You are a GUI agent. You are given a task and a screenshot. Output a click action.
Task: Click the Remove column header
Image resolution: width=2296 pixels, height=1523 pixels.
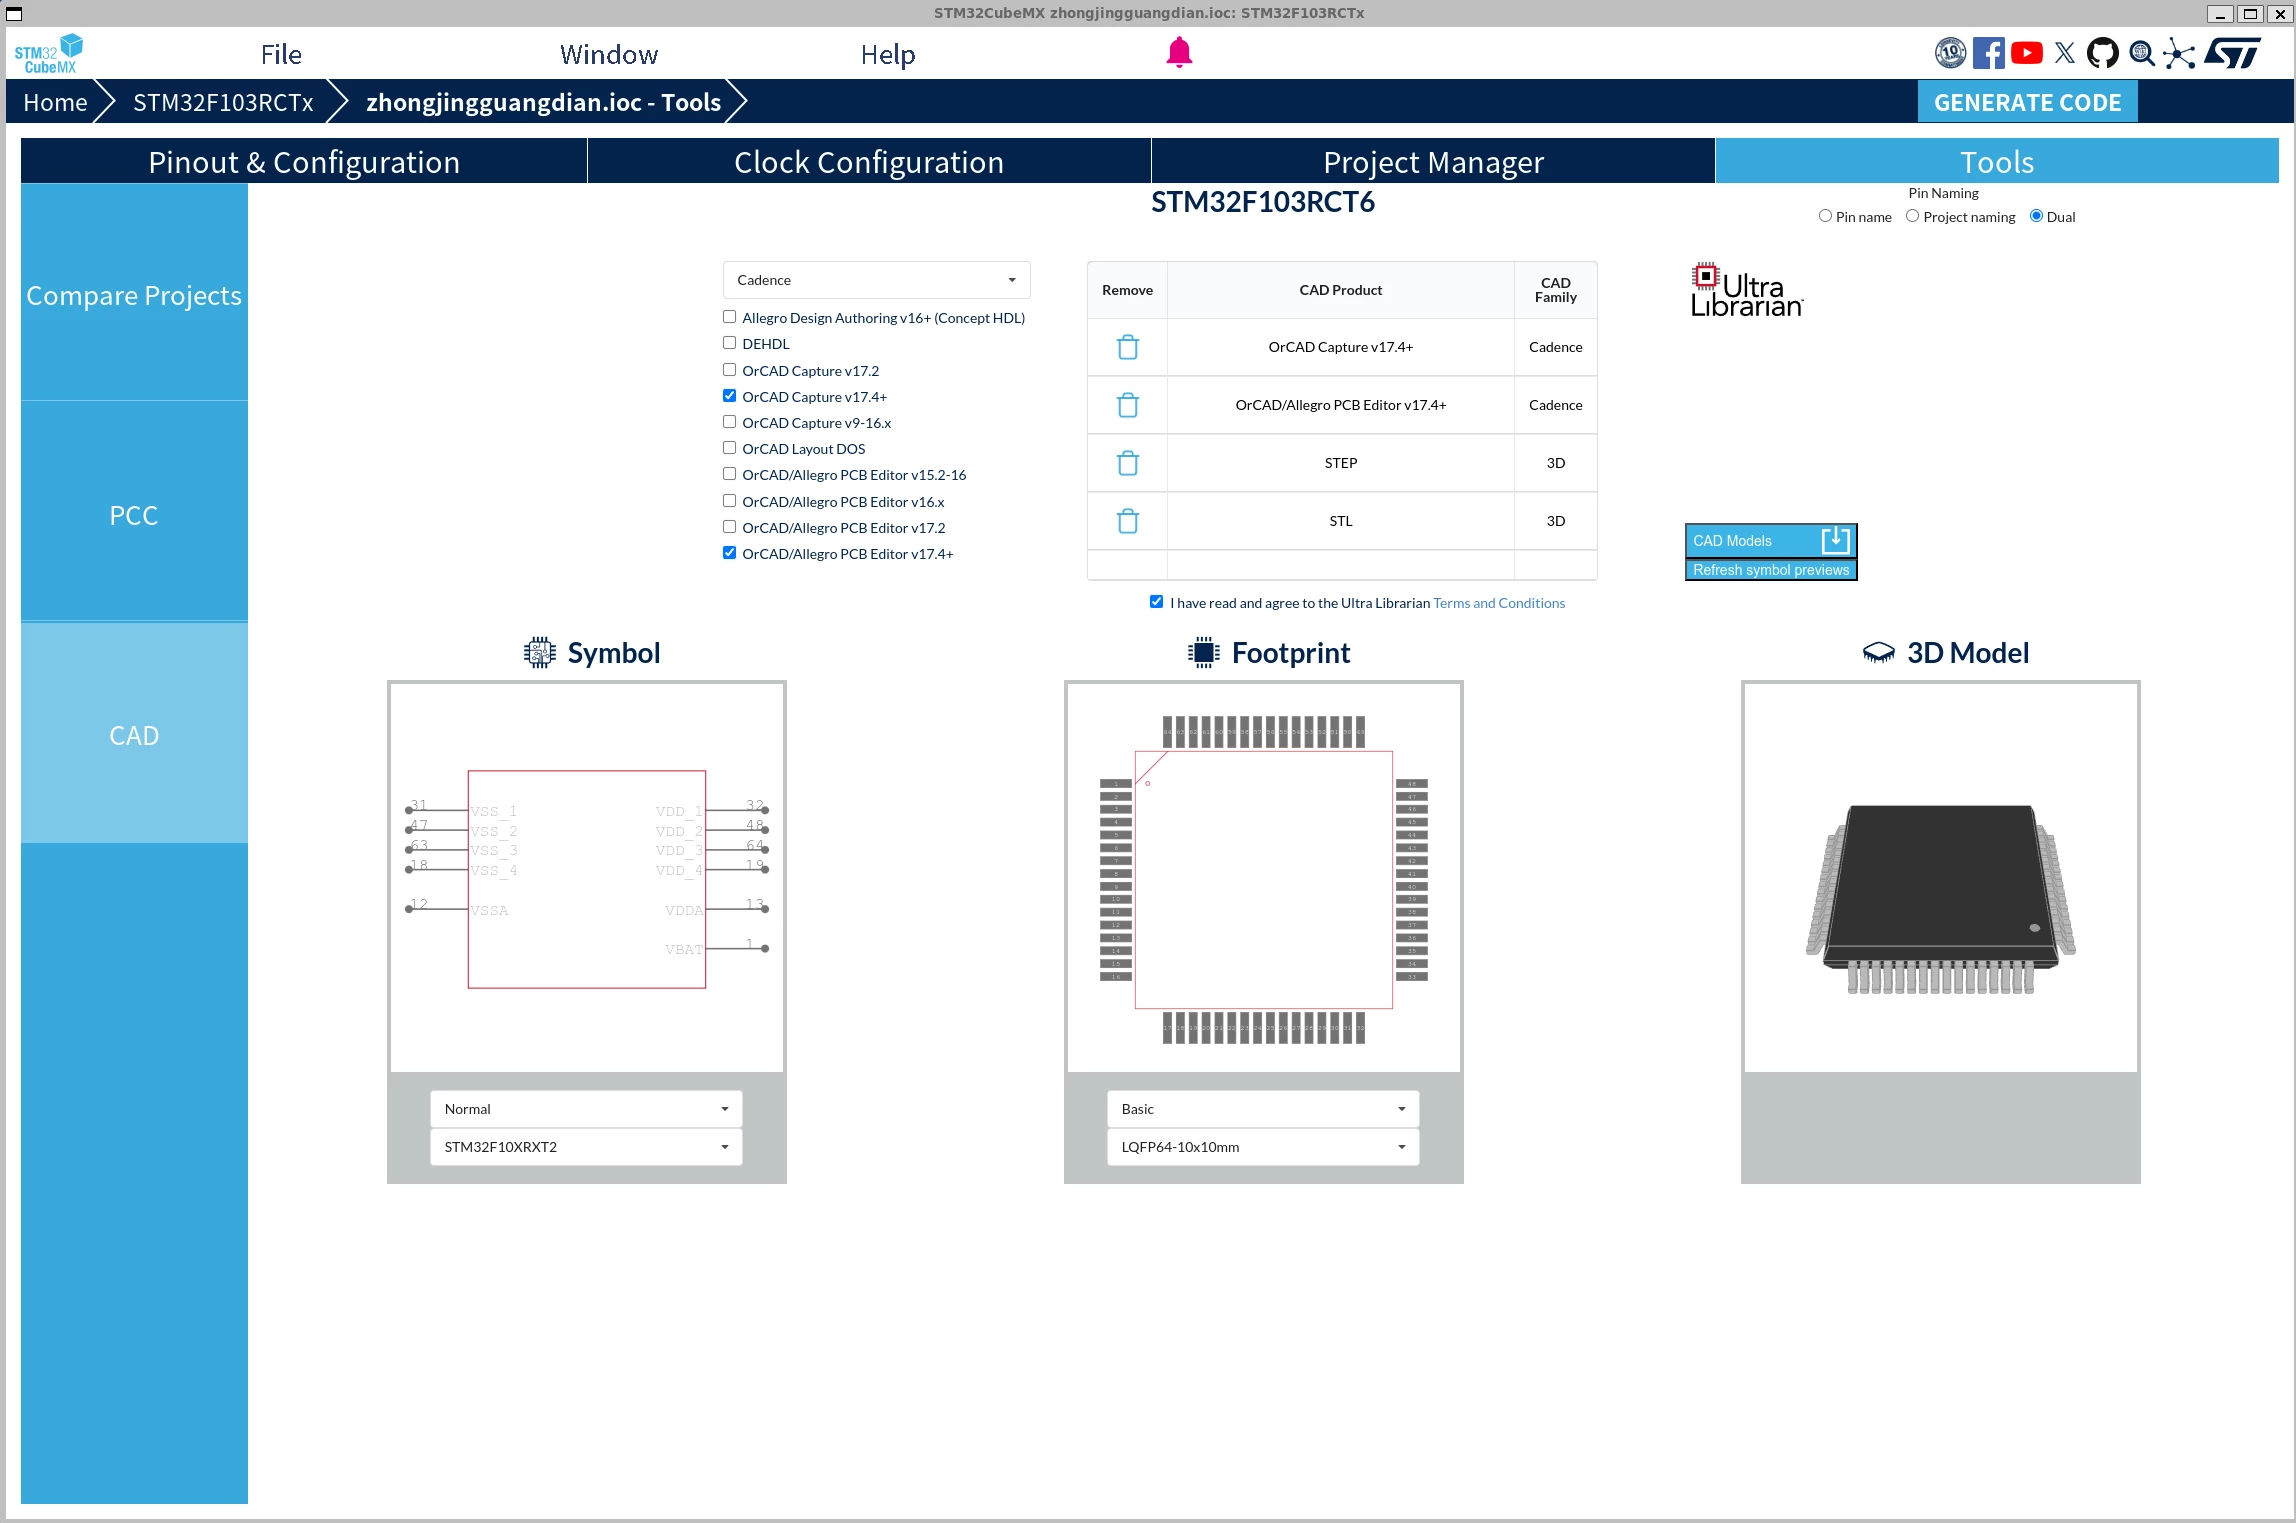(1127, 290)
